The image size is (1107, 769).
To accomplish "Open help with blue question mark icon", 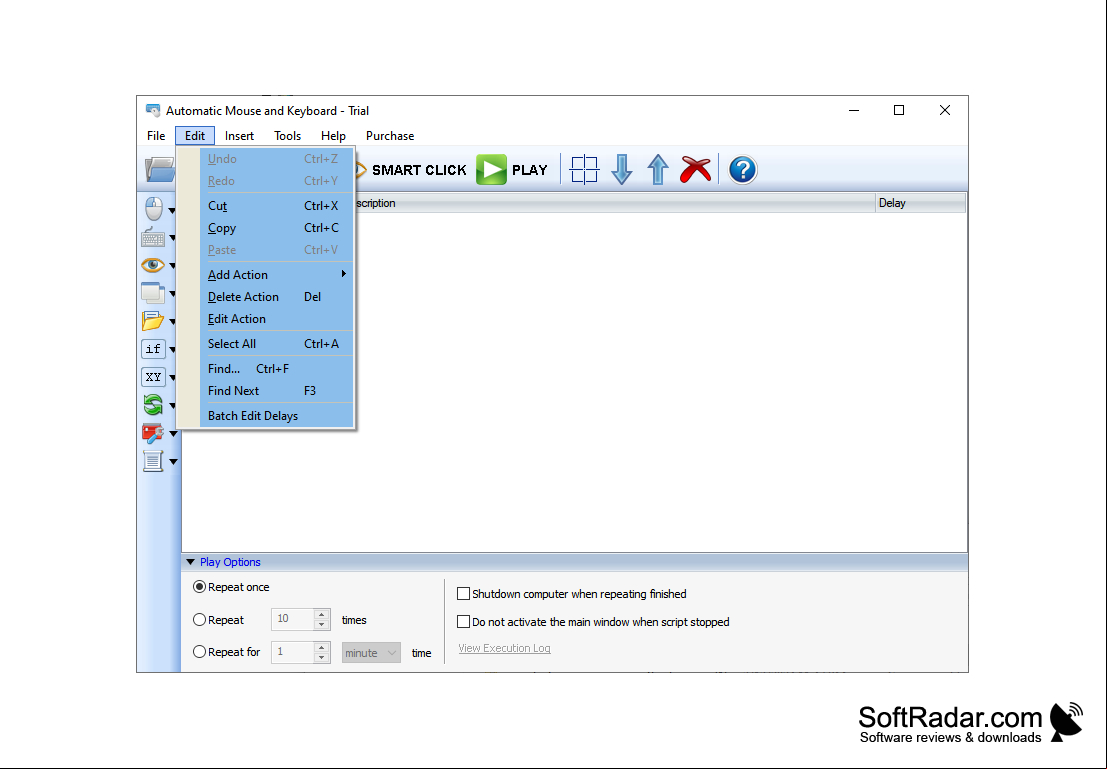I will point(742,169).
